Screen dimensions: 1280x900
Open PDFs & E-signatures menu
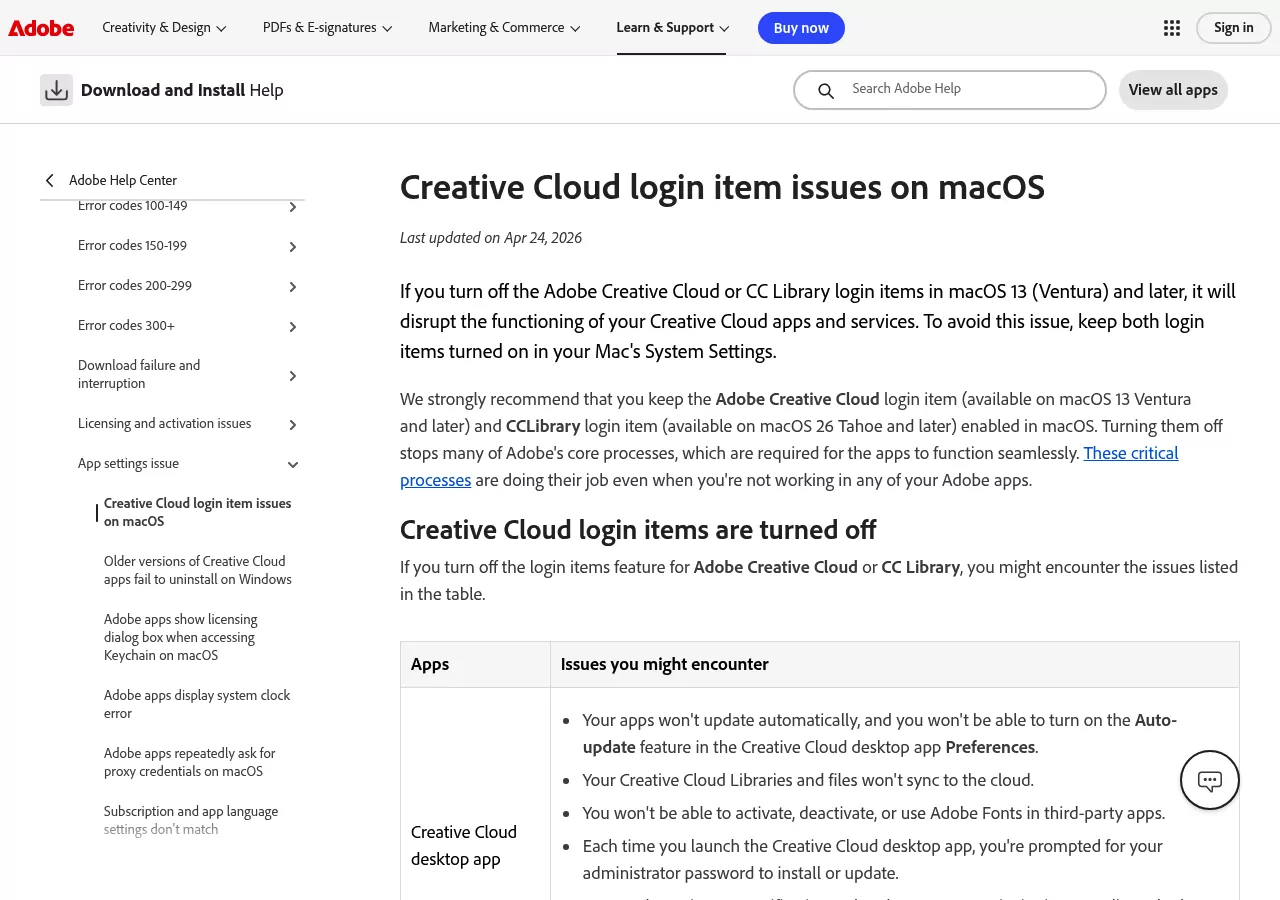click(x=328, y=28)
